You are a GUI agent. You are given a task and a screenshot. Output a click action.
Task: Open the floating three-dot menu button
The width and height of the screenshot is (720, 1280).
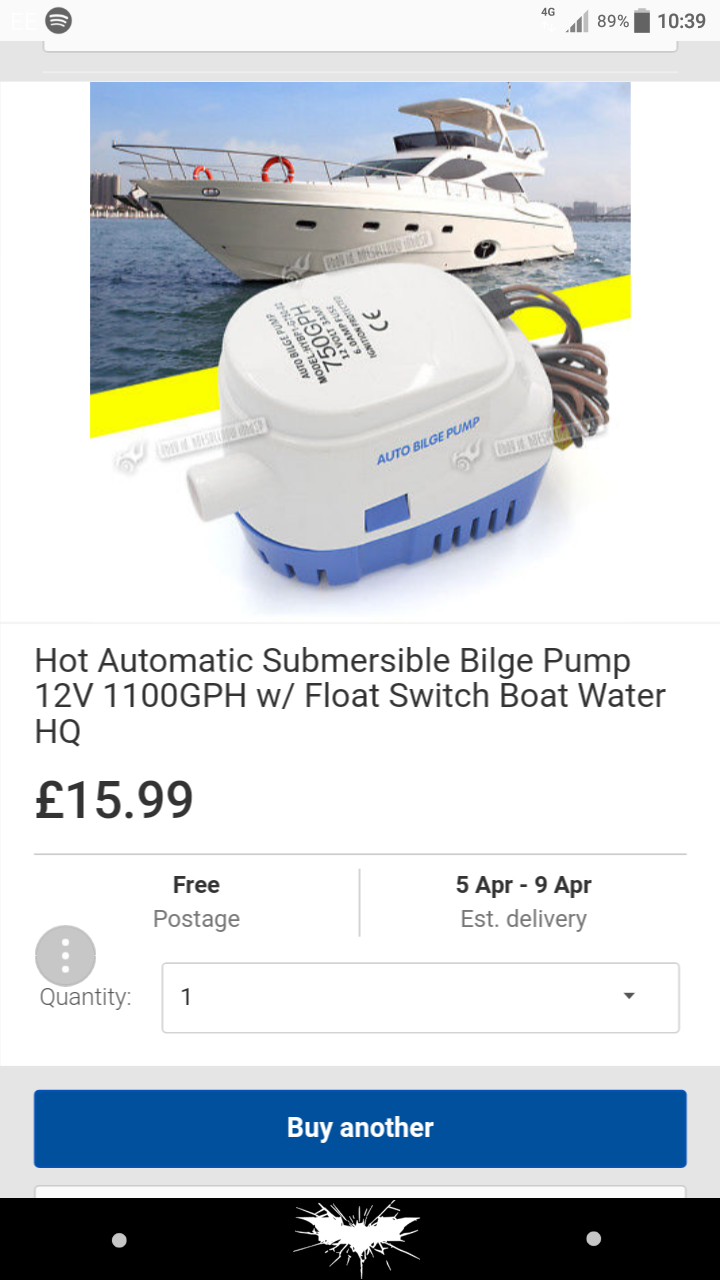[65, 956]
